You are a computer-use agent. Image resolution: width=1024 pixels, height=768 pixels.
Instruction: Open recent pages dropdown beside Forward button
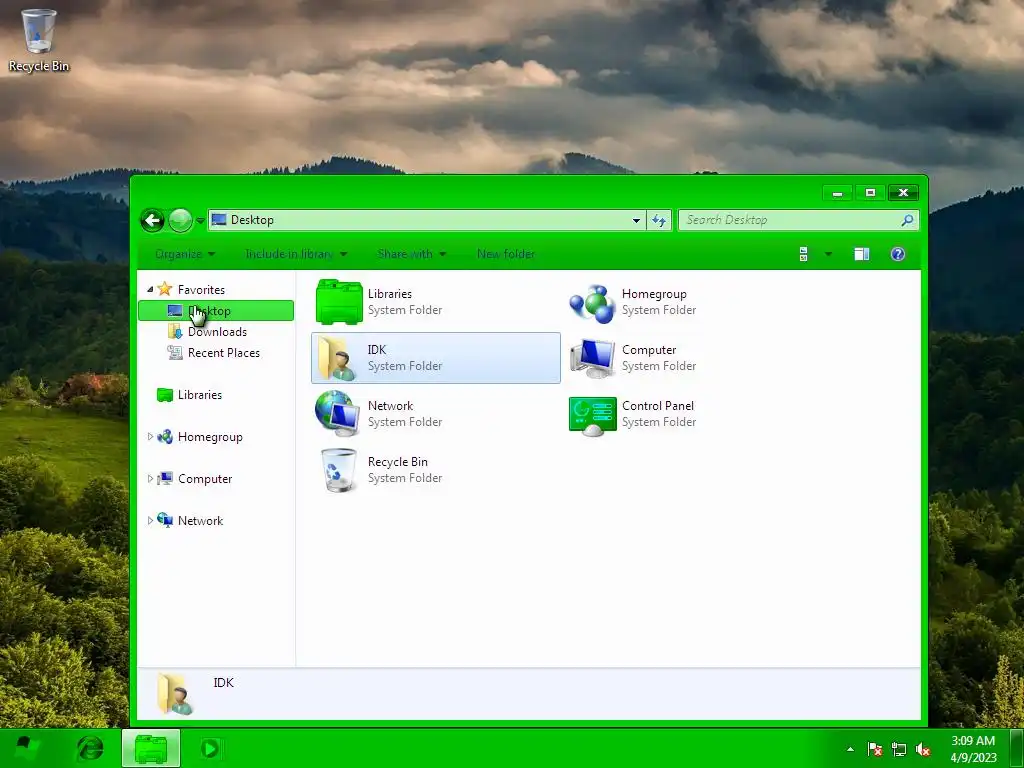pos(200,221)
